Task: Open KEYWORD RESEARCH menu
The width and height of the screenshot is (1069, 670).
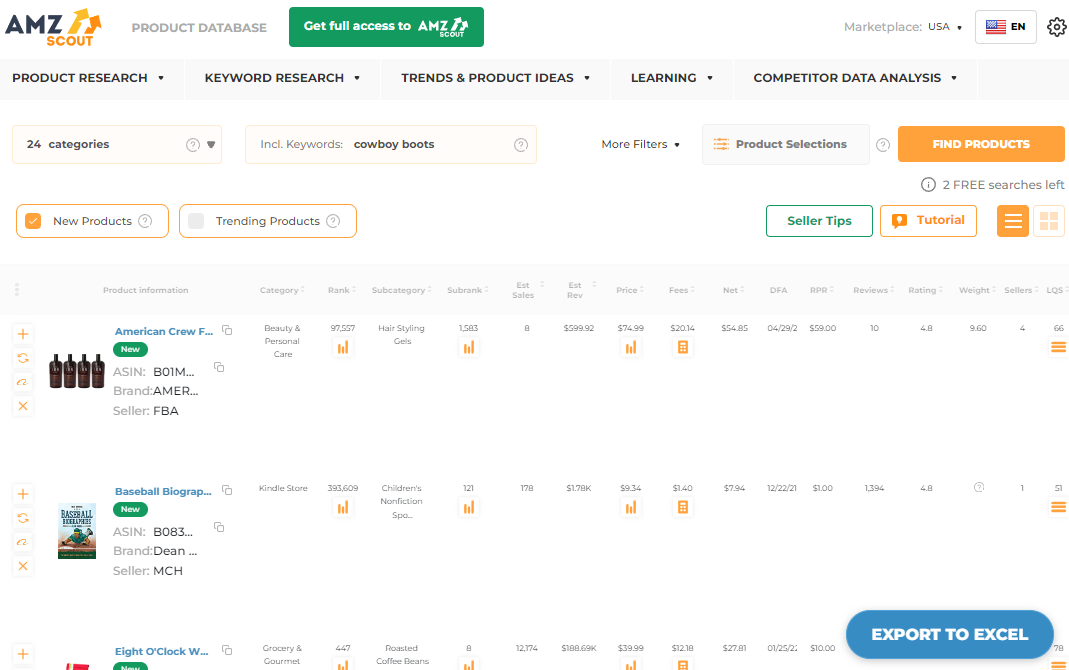Action: (282, 78)
